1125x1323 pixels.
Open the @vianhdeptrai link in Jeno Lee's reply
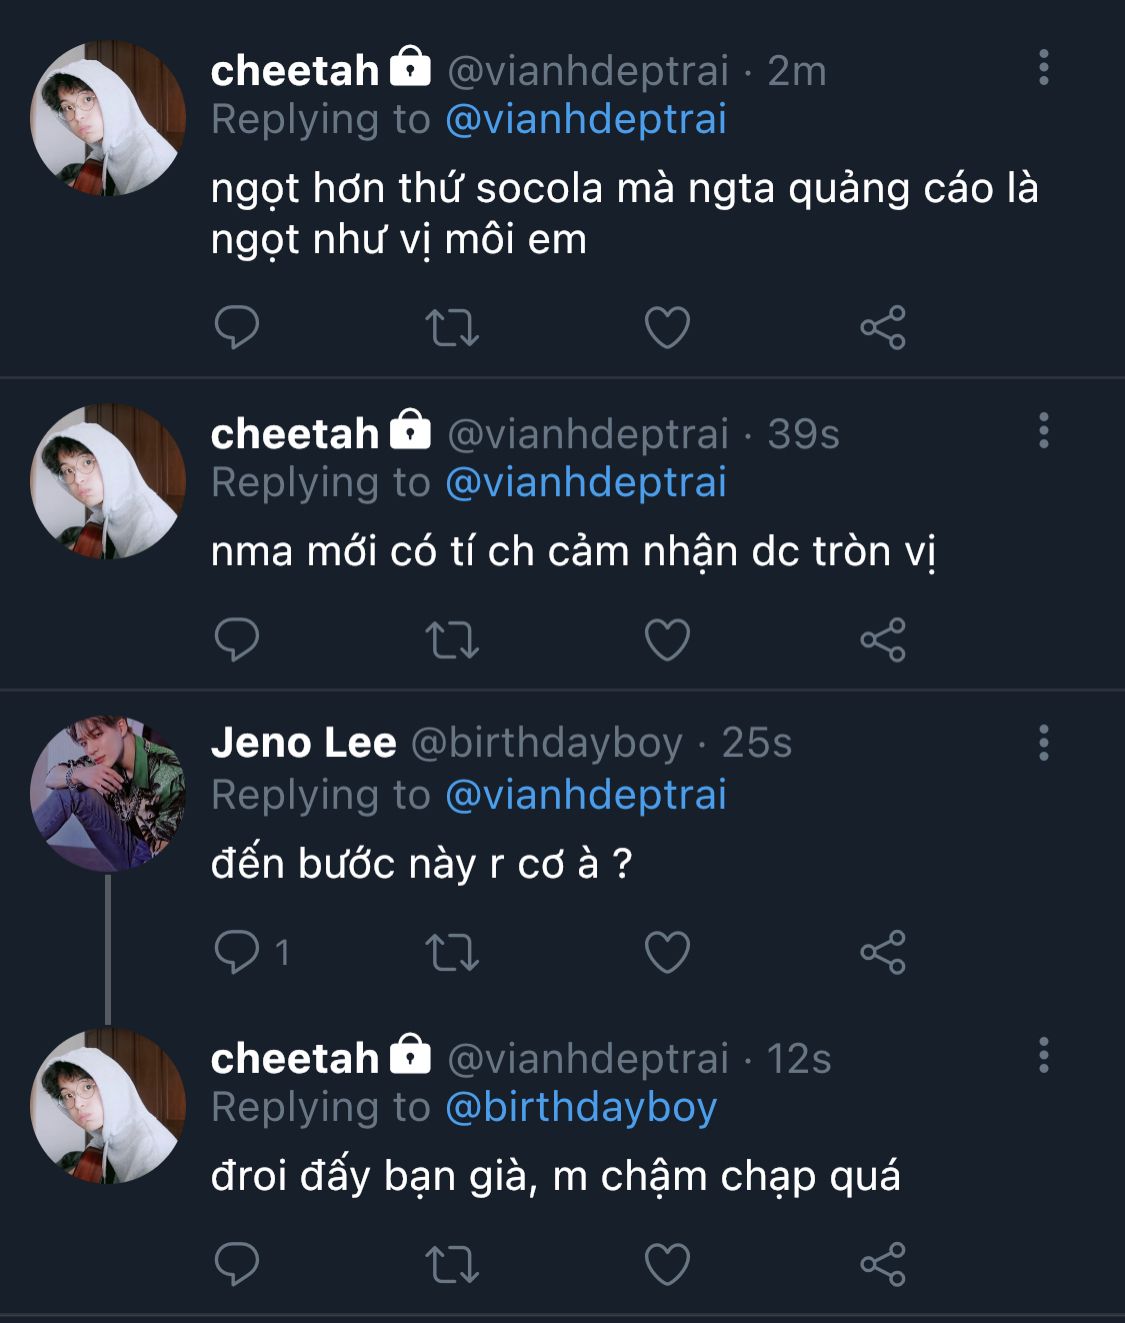click(585, 795)
